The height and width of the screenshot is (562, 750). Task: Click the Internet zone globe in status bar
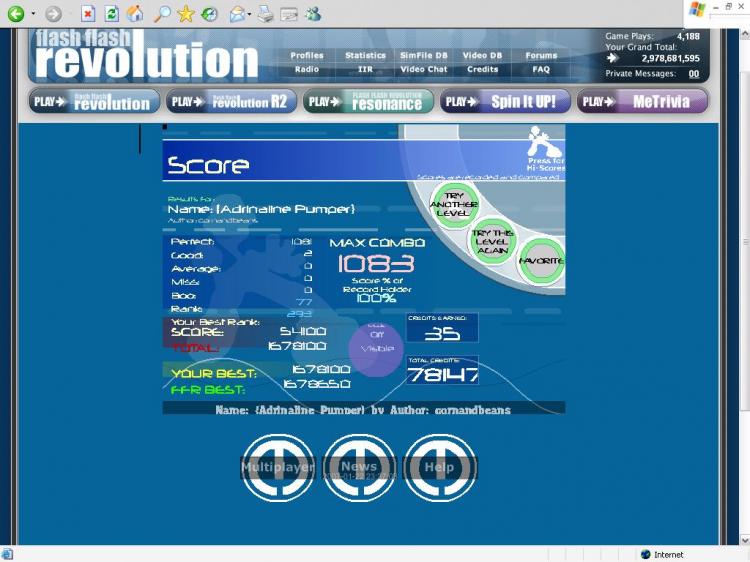point(646,554)
